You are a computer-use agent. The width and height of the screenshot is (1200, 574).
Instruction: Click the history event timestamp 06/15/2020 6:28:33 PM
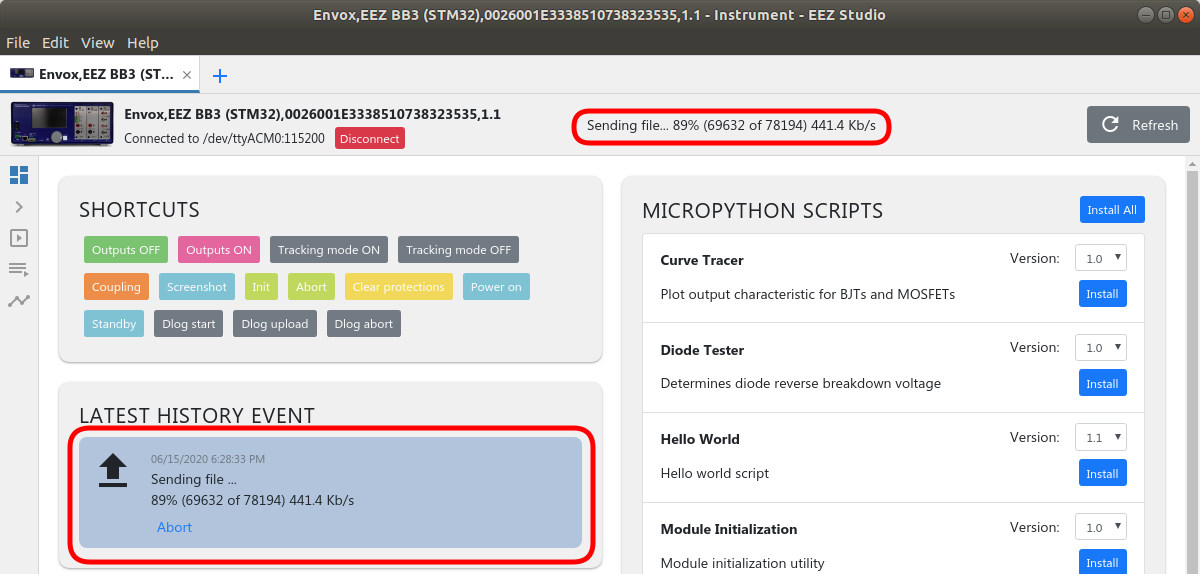point(208,459)
